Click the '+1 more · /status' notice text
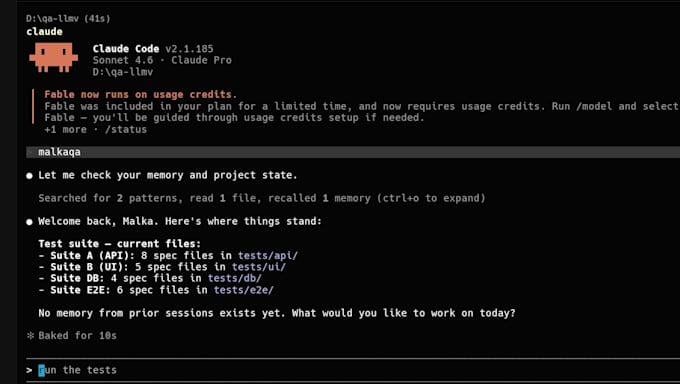The height and width of the screenshot is (384, 680). [95, 129]
